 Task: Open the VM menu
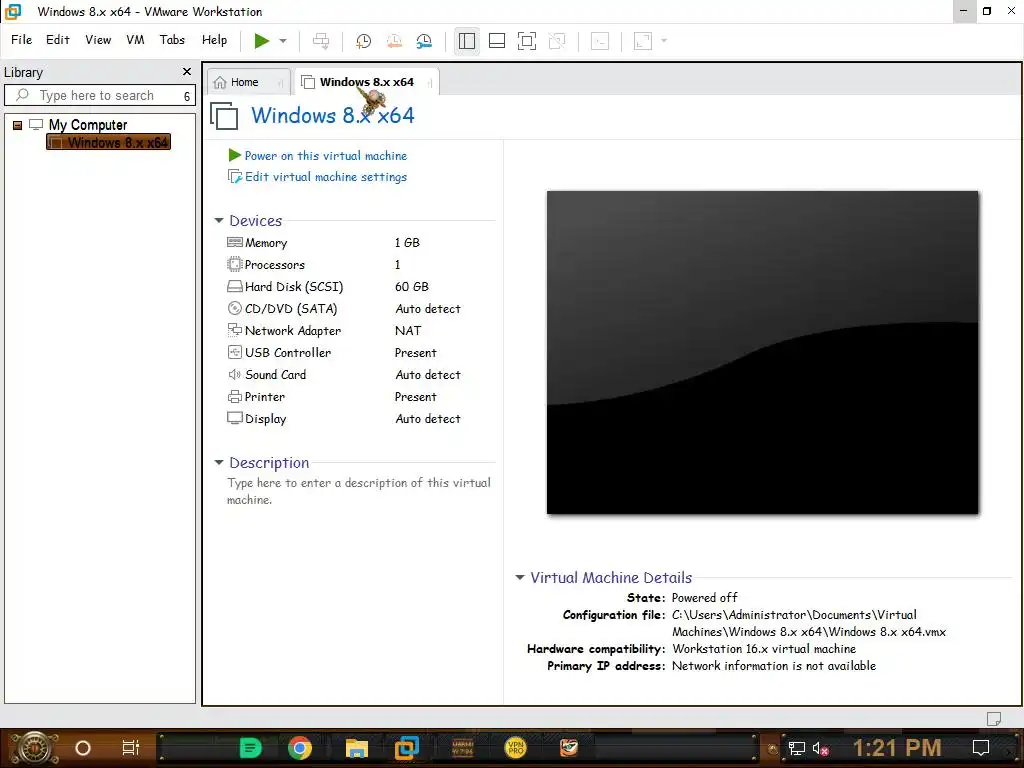point(135,40)
